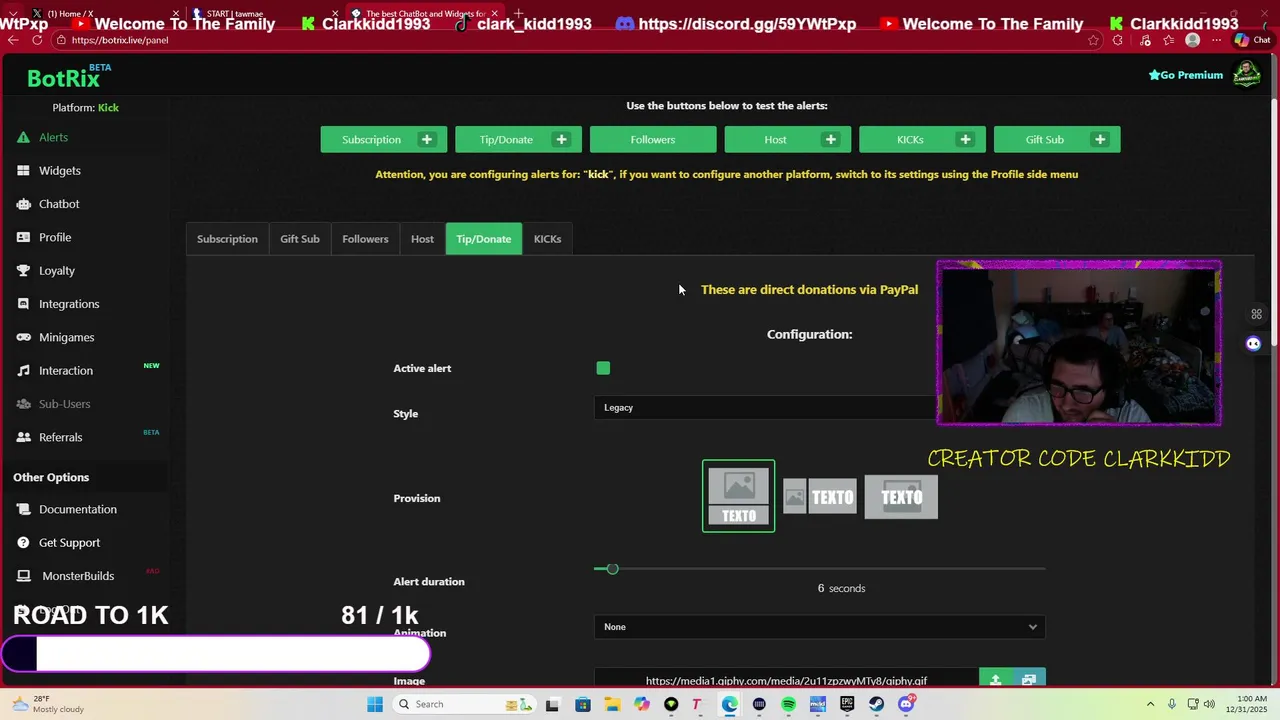Open Discord from the taskbar
This screenshot has height=720, width=1280.
pos(906,704)
